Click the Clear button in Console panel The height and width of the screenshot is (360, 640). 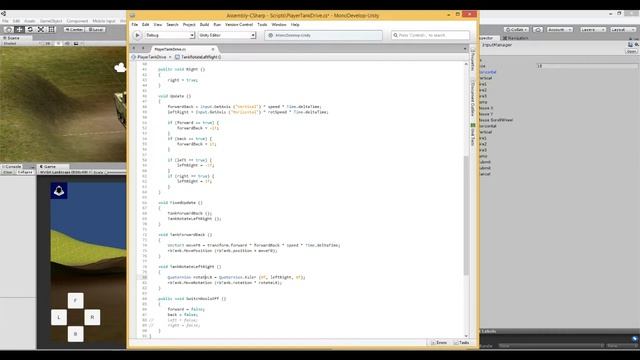pos(8,172)
